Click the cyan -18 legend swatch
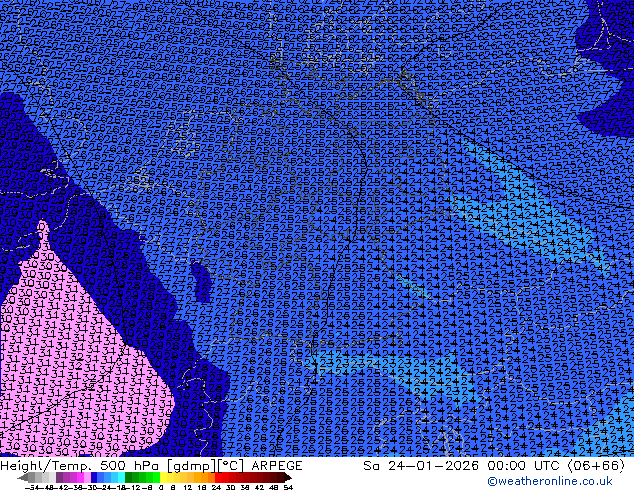 pos(121,478)
